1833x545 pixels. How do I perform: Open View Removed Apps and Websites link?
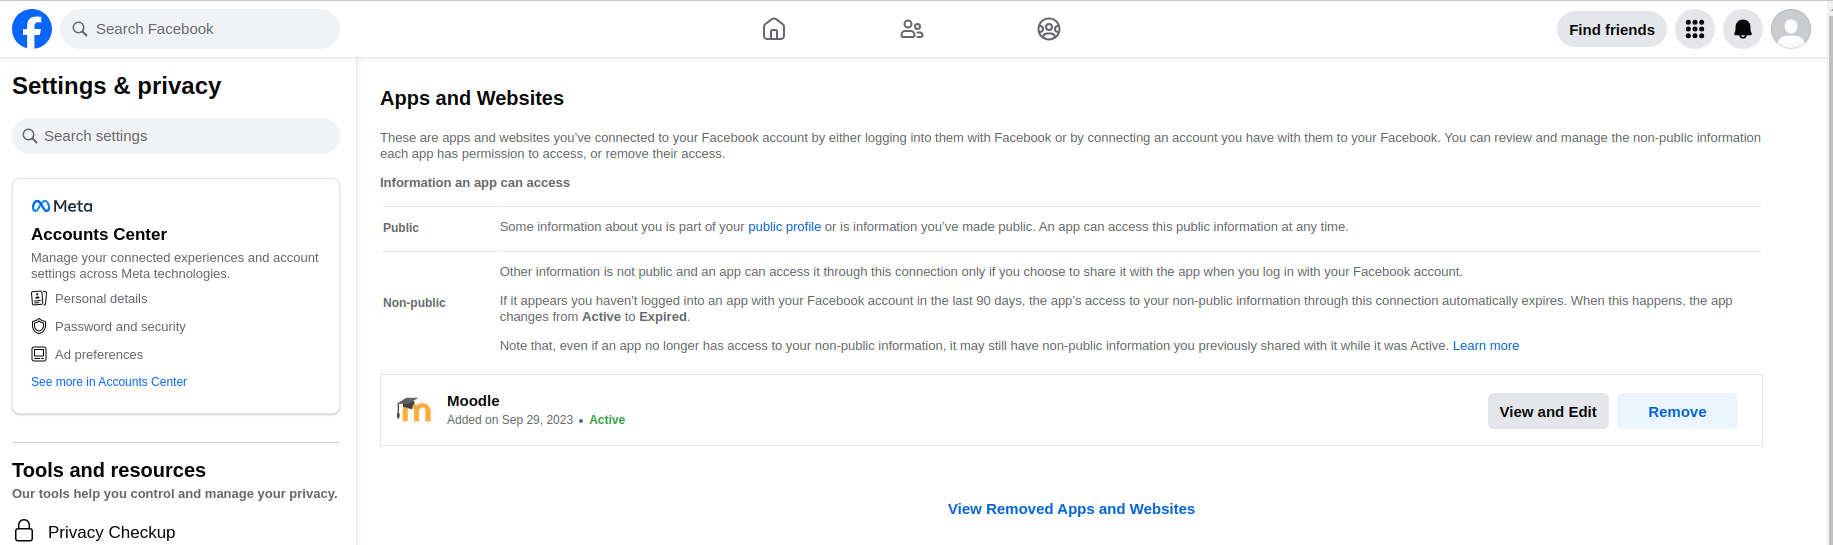(1071, 509)
